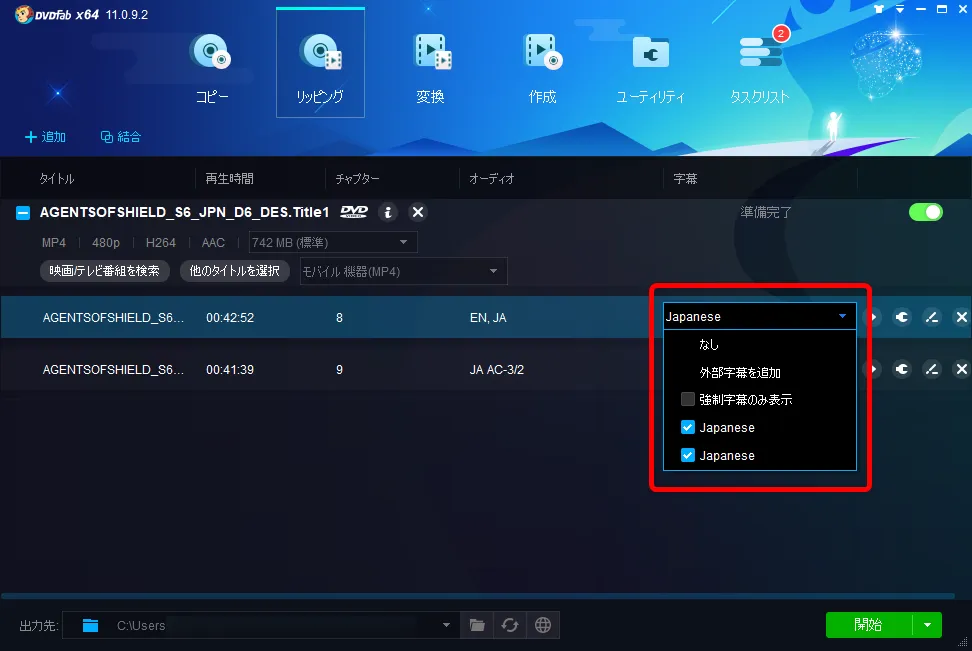Open advanced settings for 00:41:39 title
Screen dimensions: 972x651
tap(902, 370)
